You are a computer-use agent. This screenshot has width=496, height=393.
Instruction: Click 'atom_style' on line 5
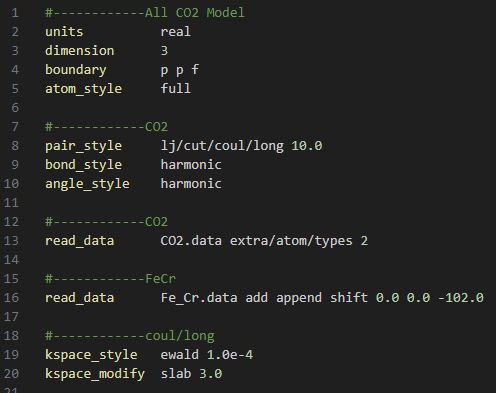(83, 89)
